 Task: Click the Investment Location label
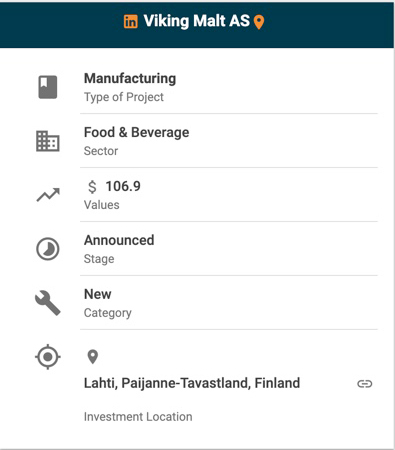pyautogui.click(x=138, y=417)
